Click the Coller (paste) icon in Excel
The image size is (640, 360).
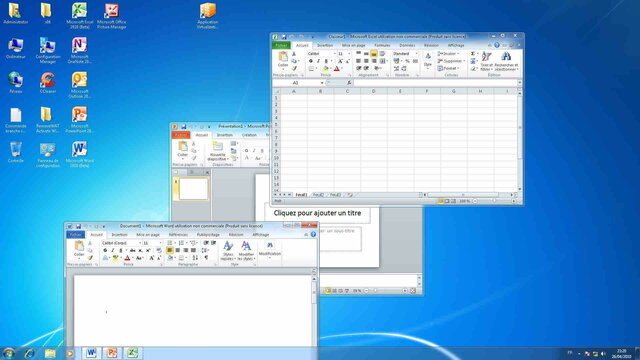click(x=283, y=57)
